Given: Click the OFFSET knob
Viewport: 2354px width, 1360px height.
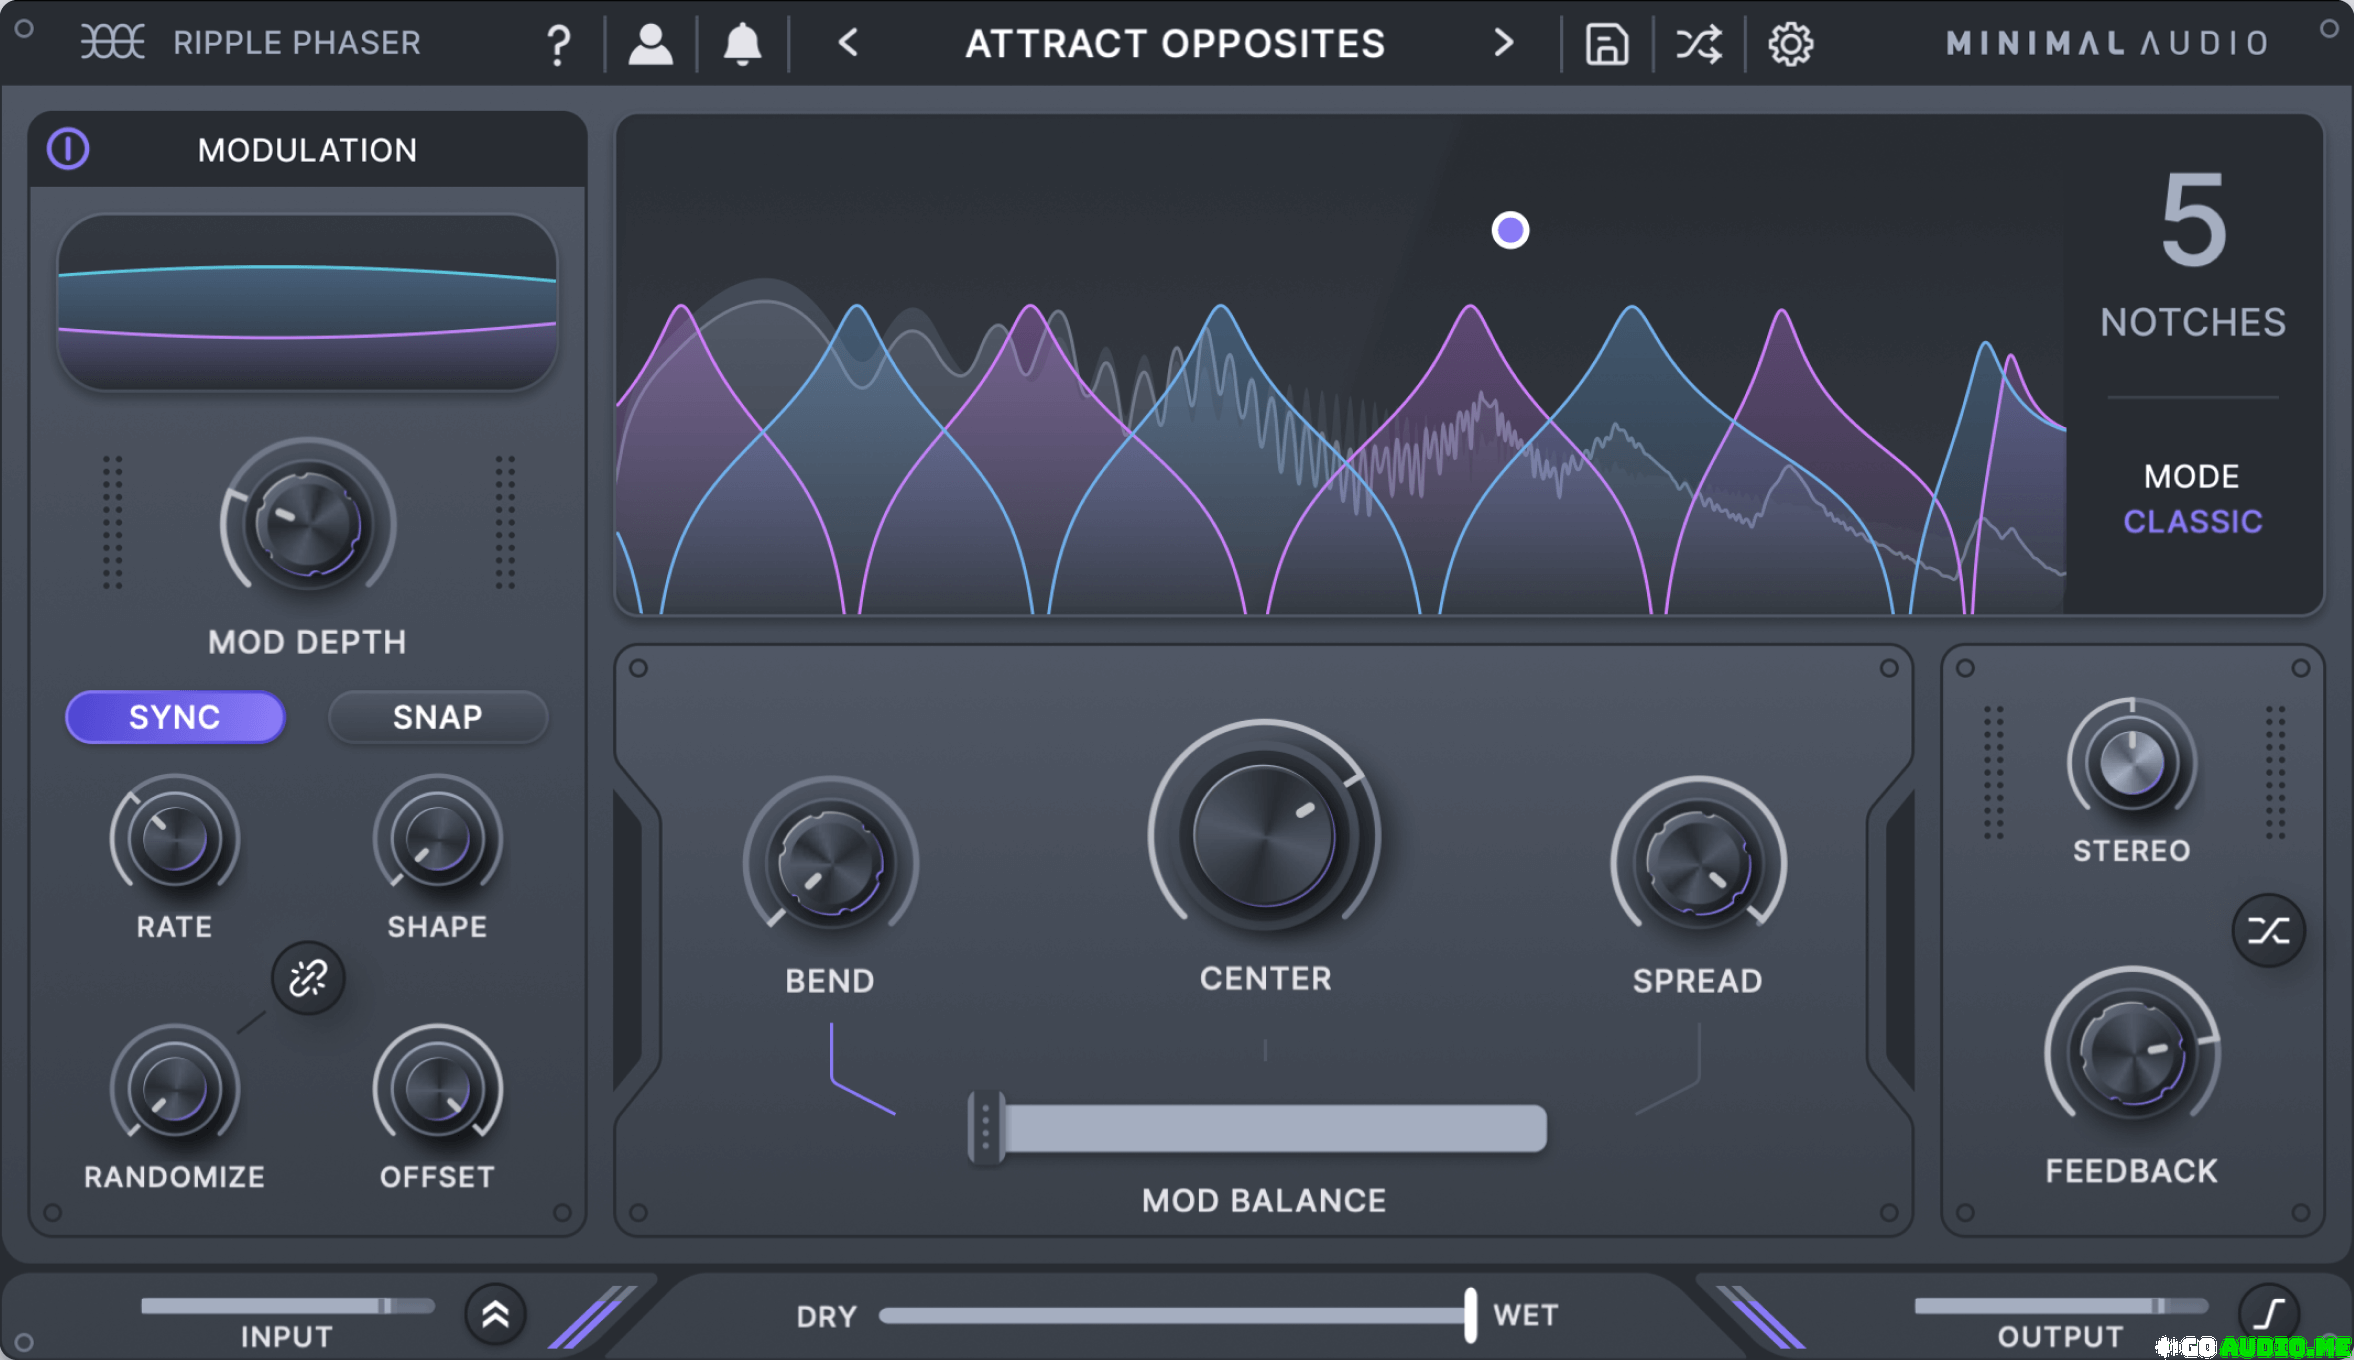Looking at the screenshot, I should 437,1088.
